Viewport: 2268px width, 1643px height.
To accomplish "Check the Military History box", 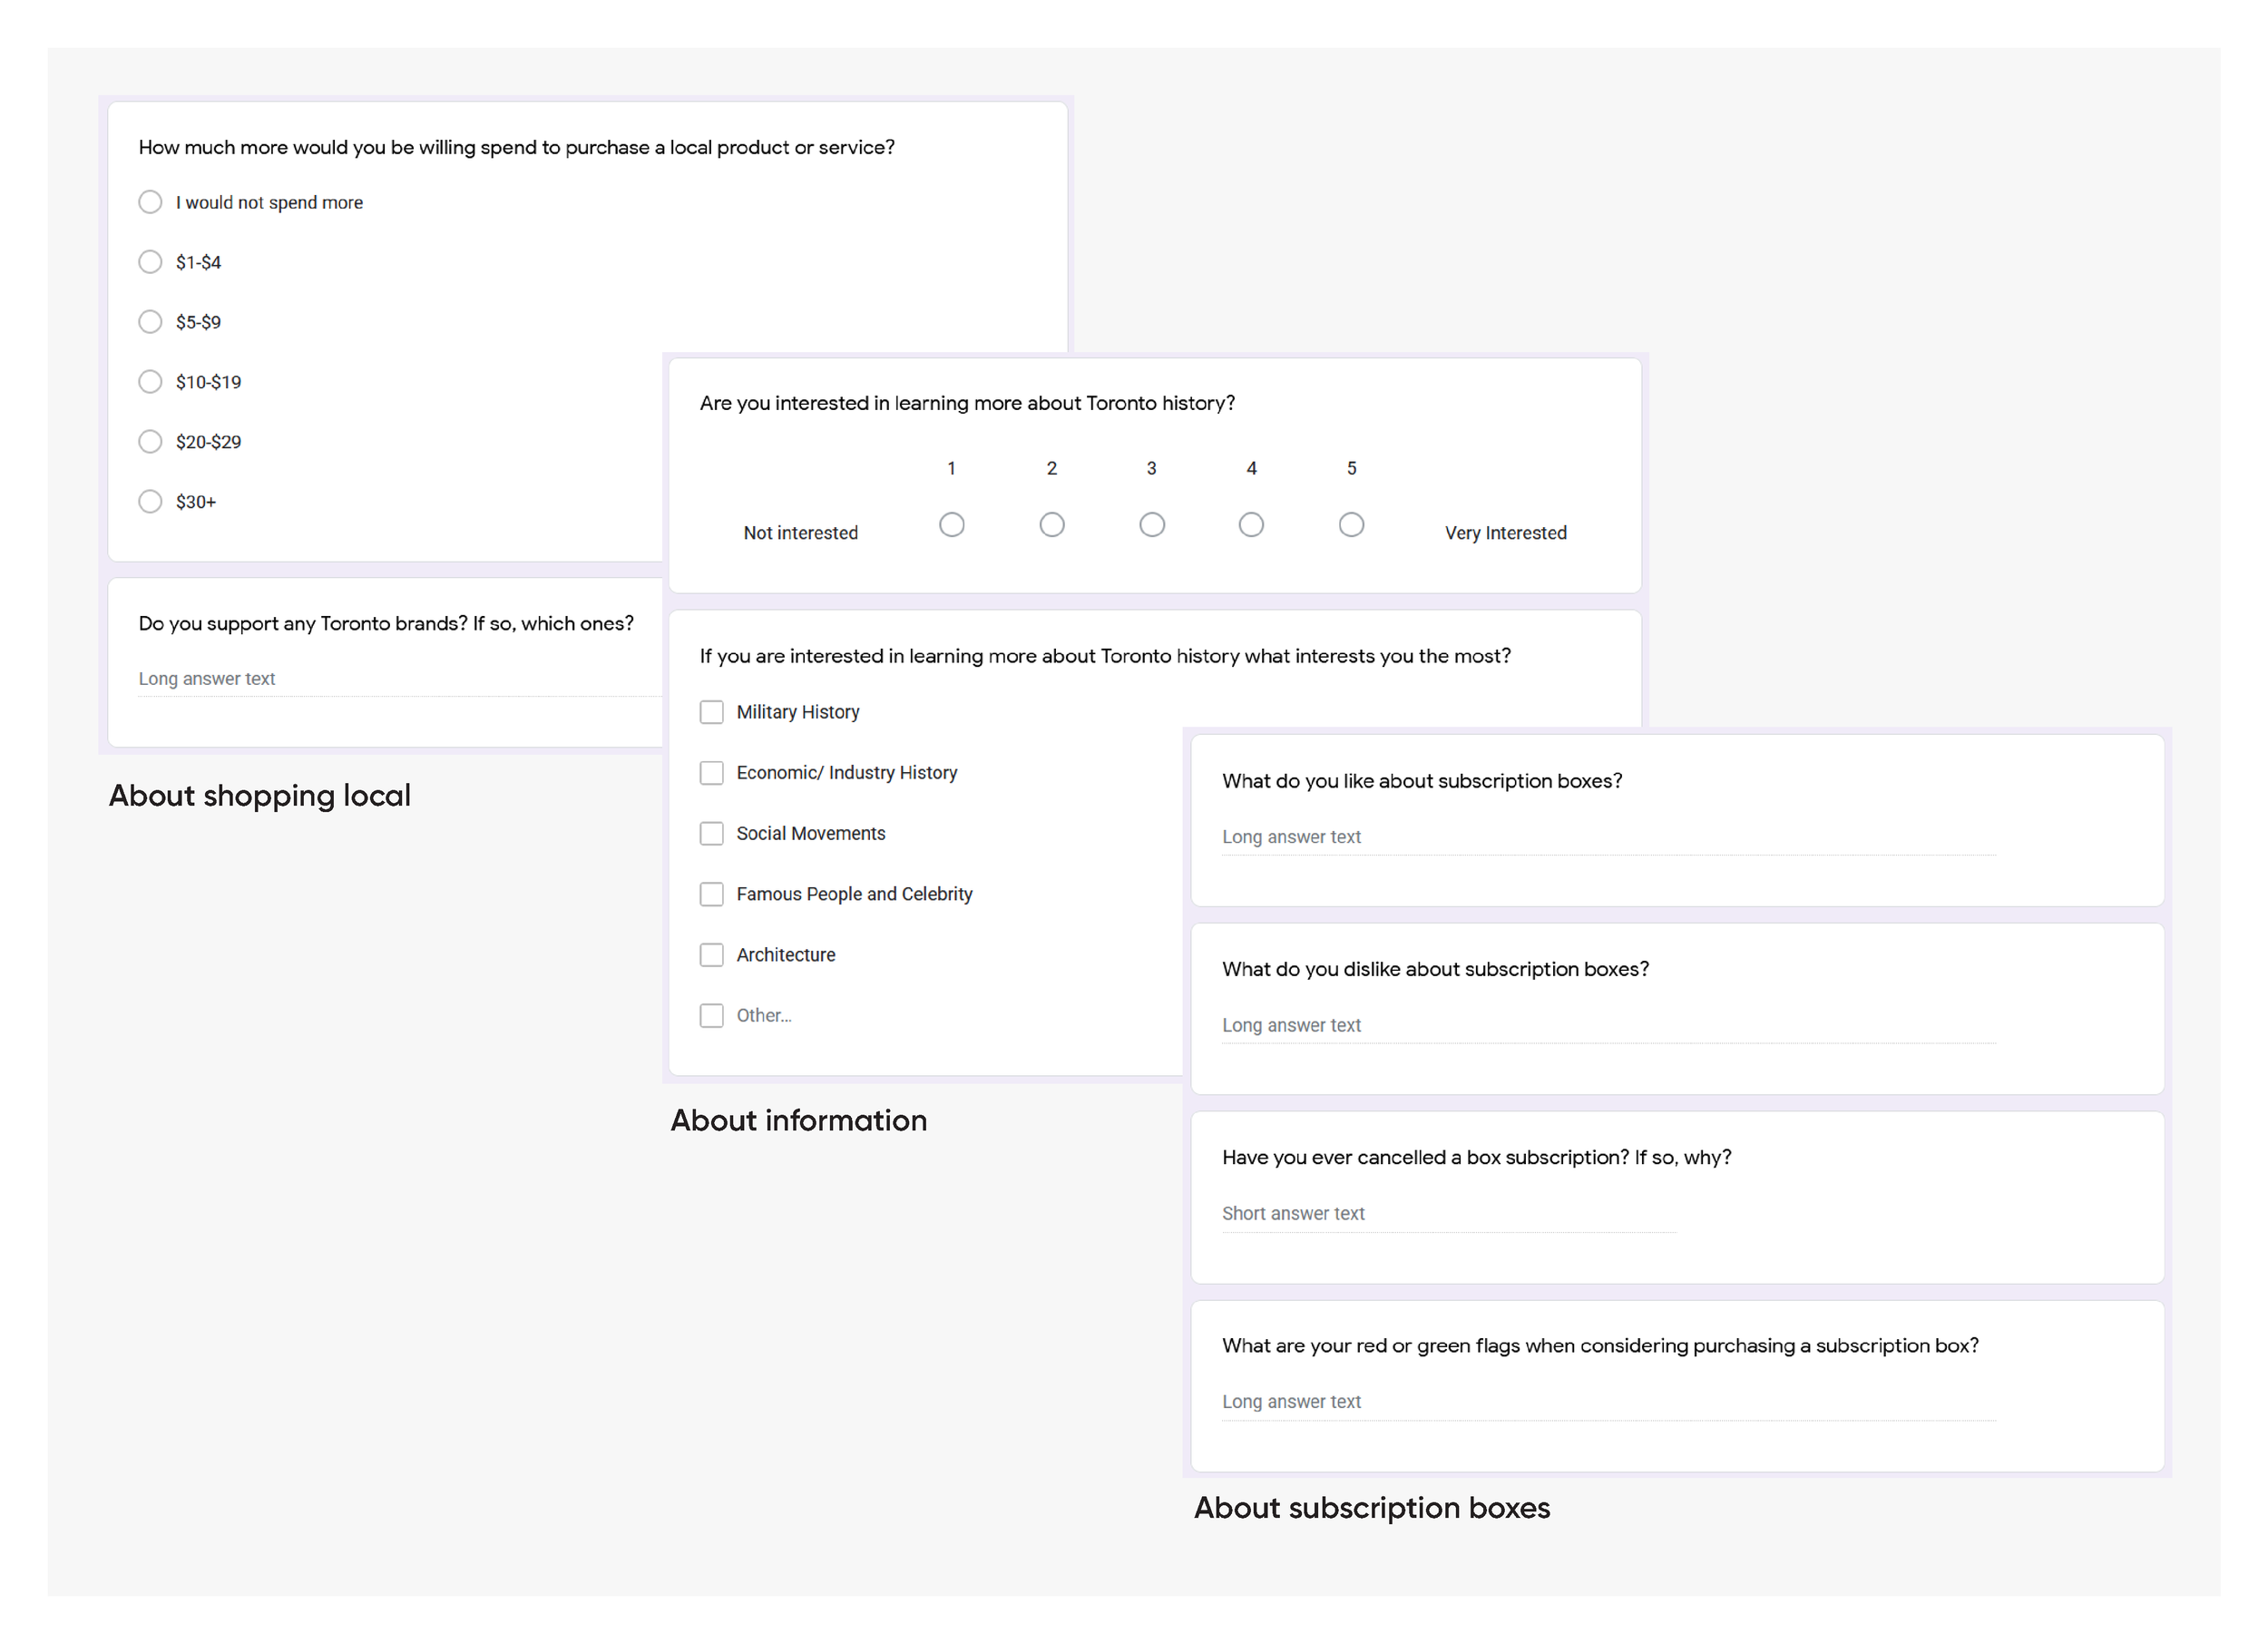I will [x=711, y=712].
